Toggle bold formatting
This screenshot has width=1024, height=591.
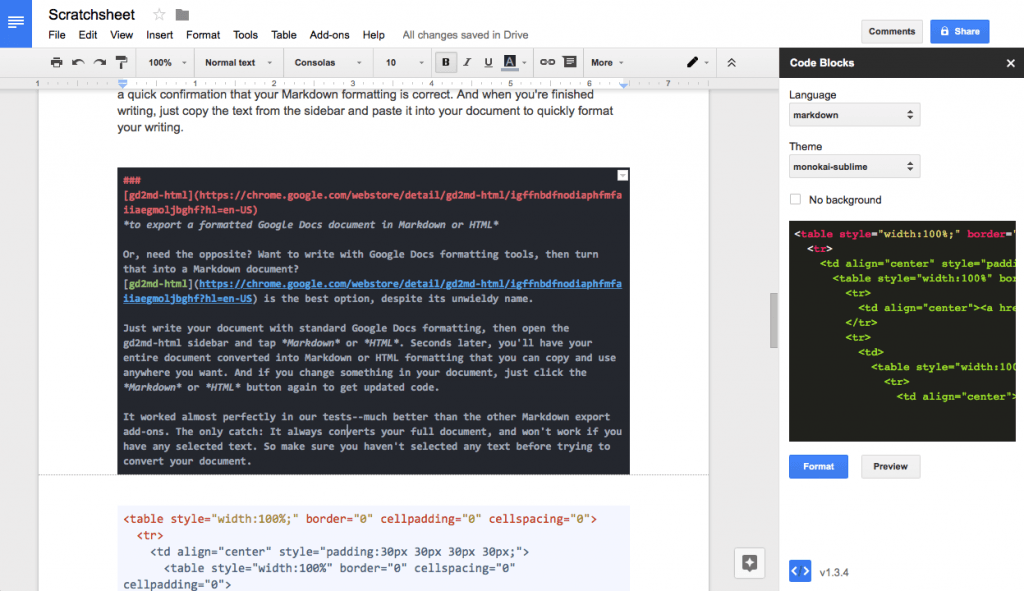coord(445,61)
